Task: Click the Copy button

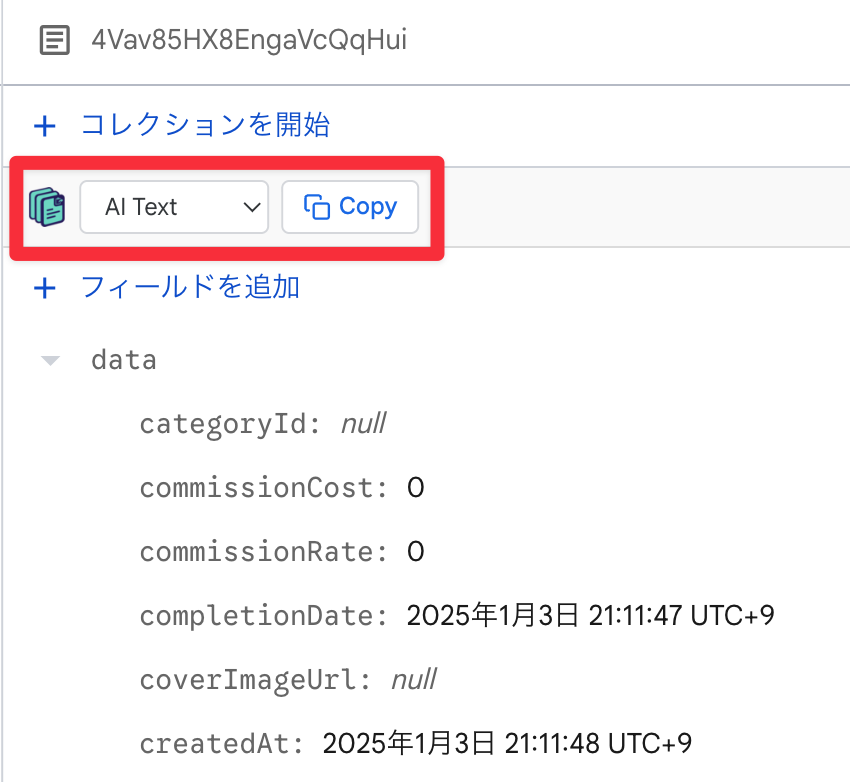Action: tap(350, 207)
